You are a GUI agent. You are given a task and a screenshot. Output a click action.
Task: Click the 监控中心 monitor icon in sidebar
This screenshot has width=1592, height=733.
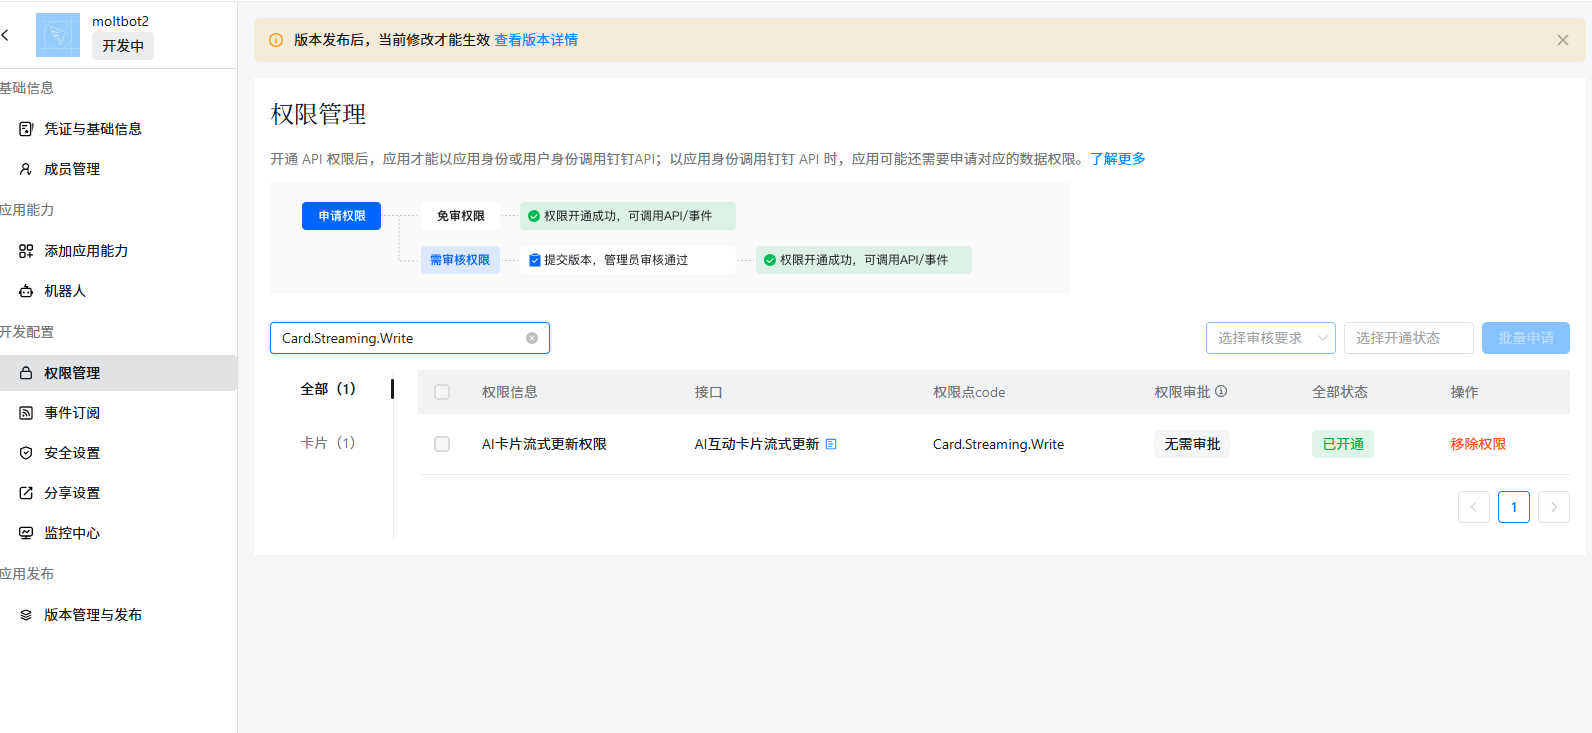[26, 533]
